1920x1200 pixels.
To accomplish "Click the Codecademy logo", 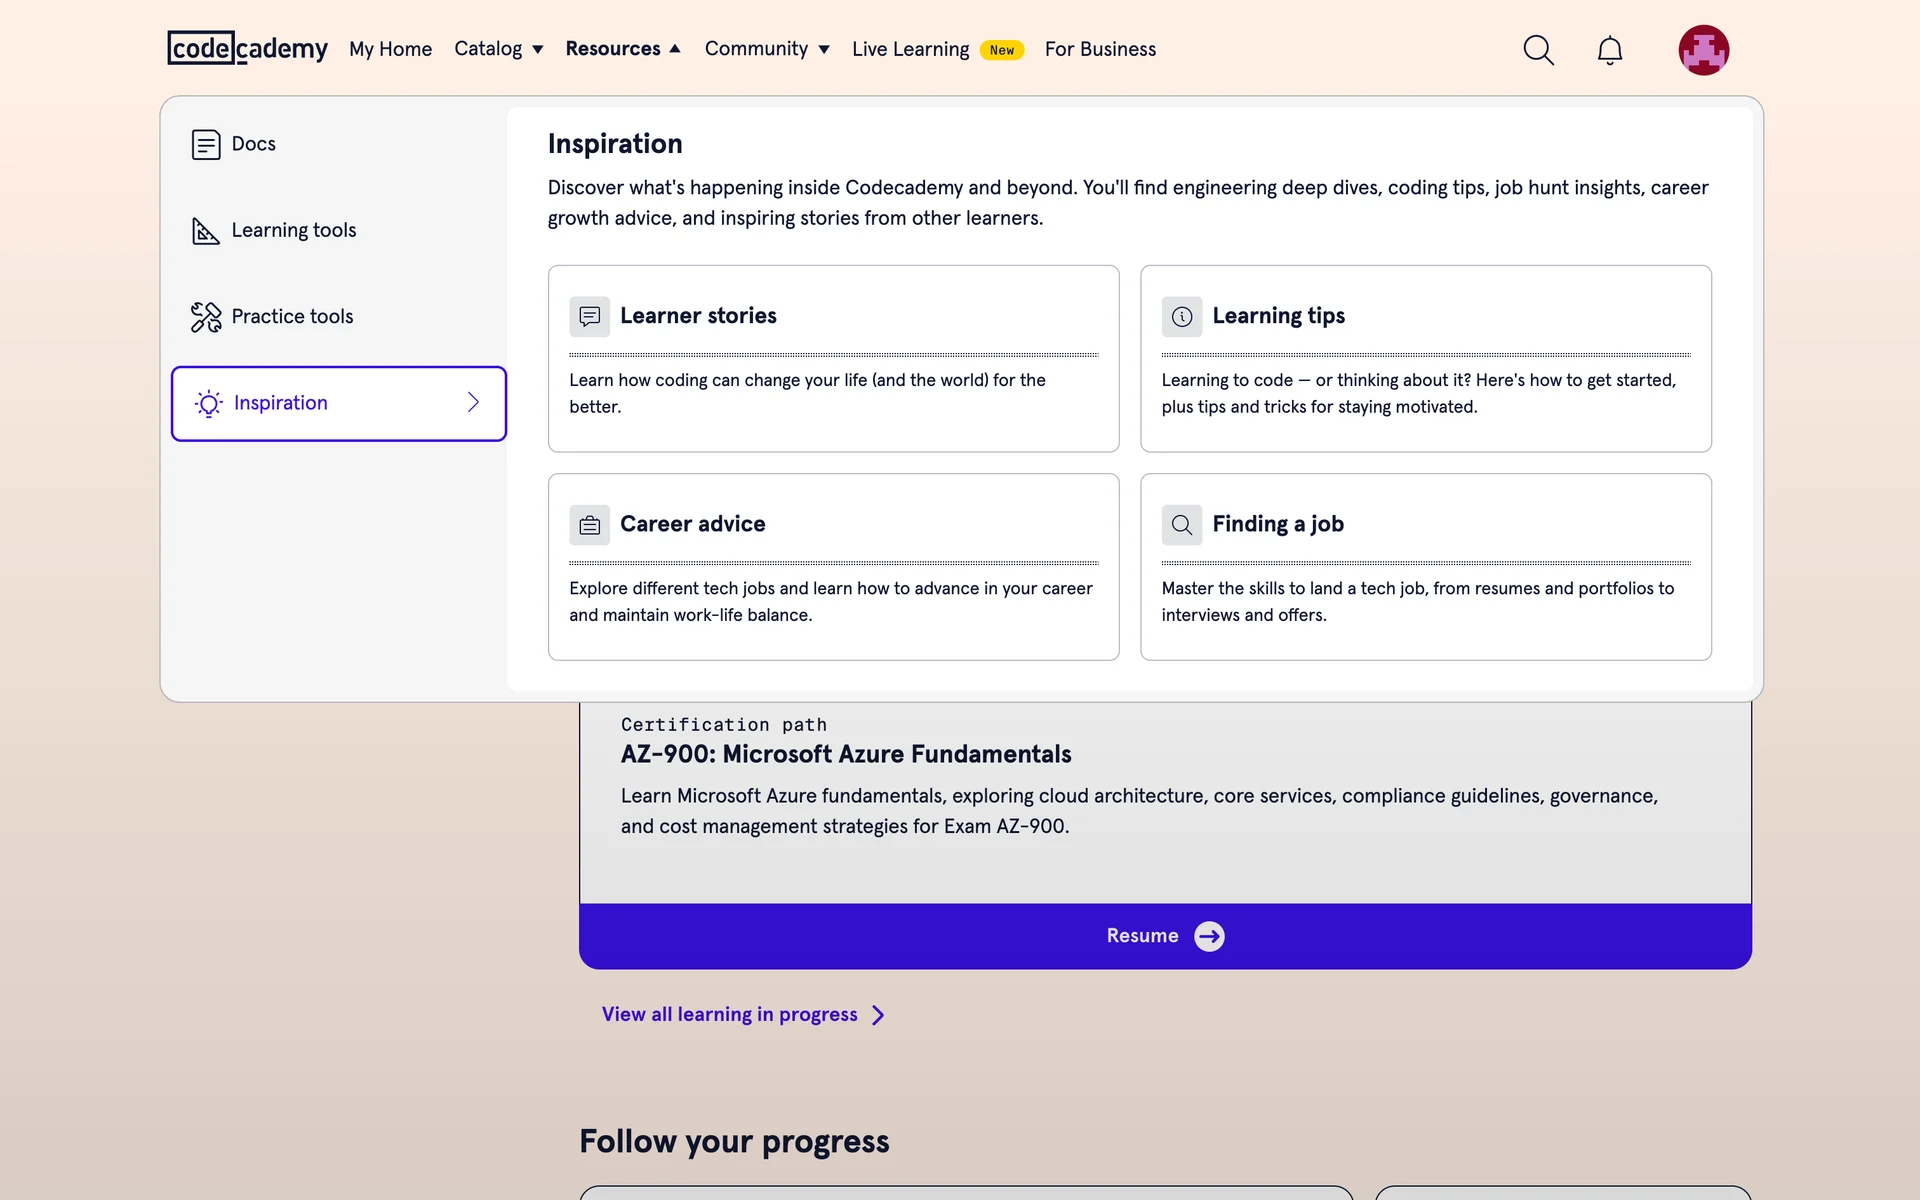I will (247, 48).
